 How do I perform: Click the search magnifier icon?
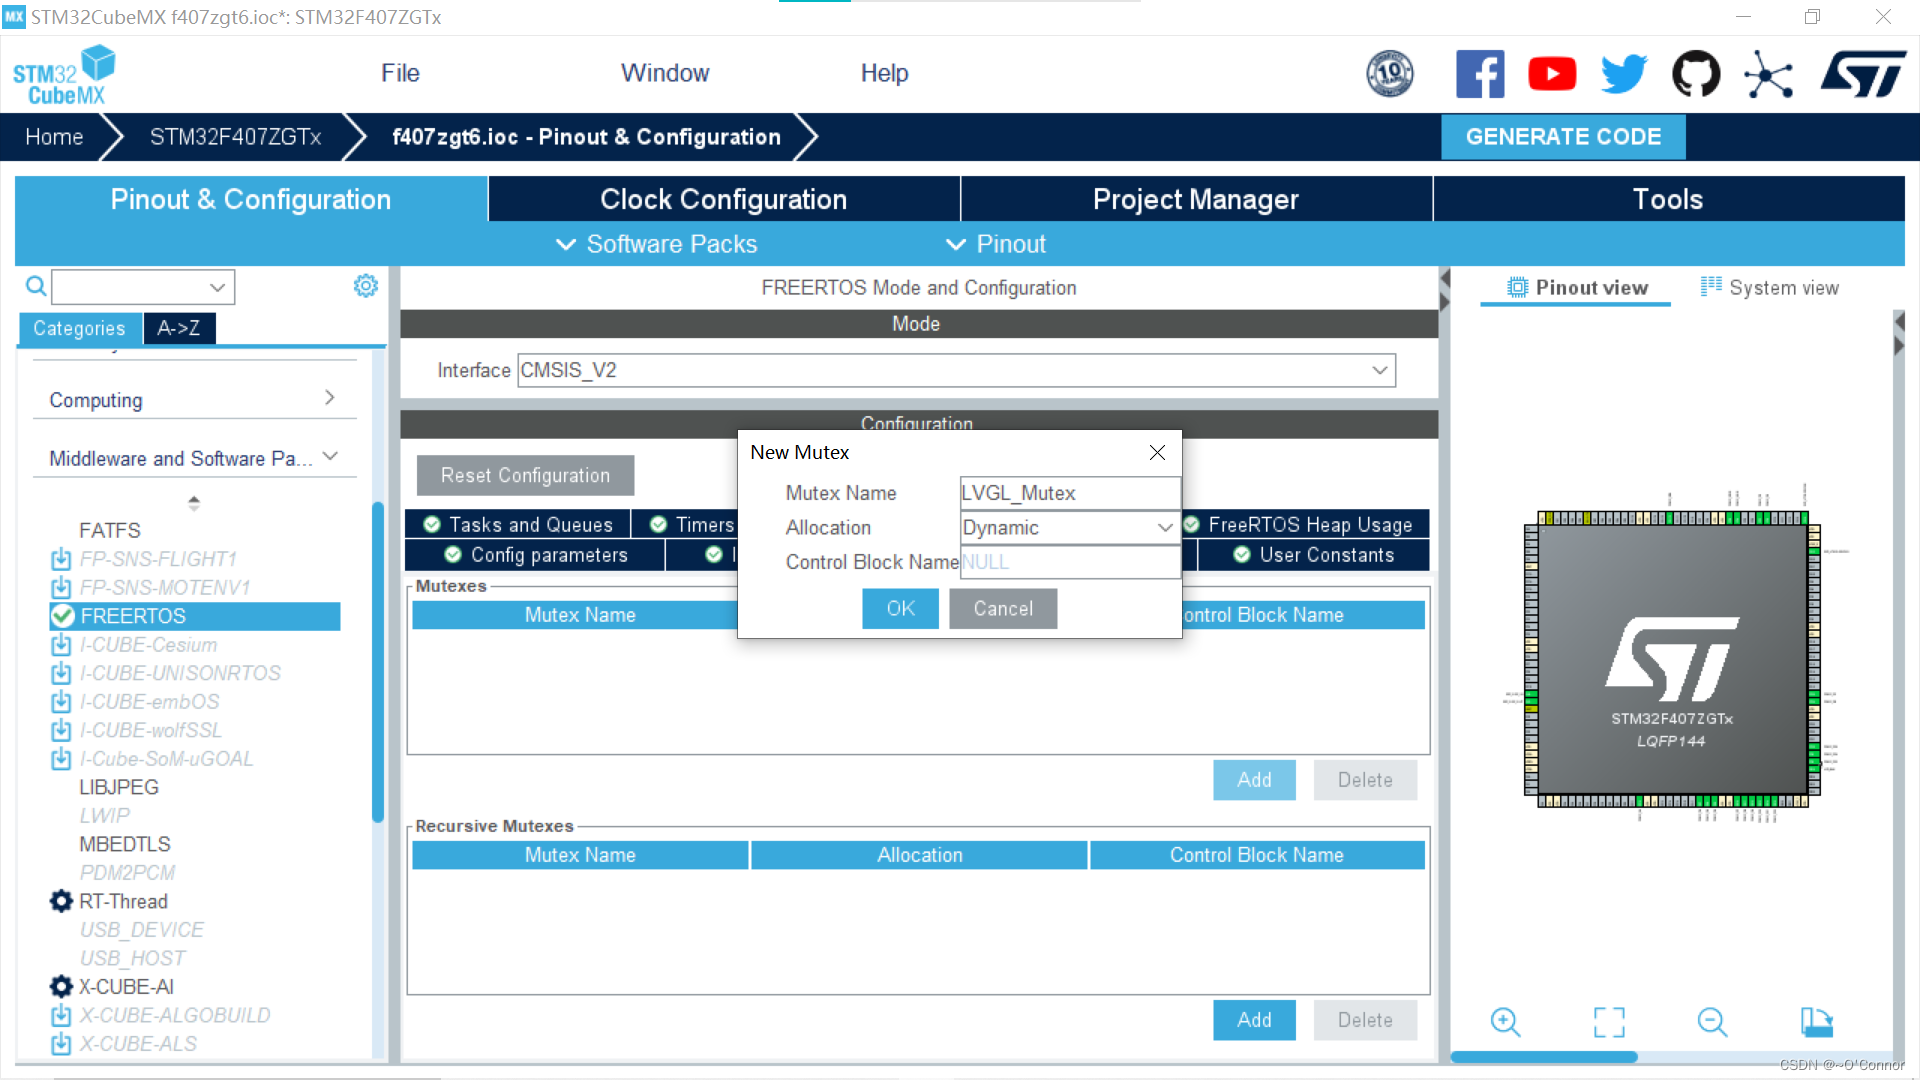(36, 287)
